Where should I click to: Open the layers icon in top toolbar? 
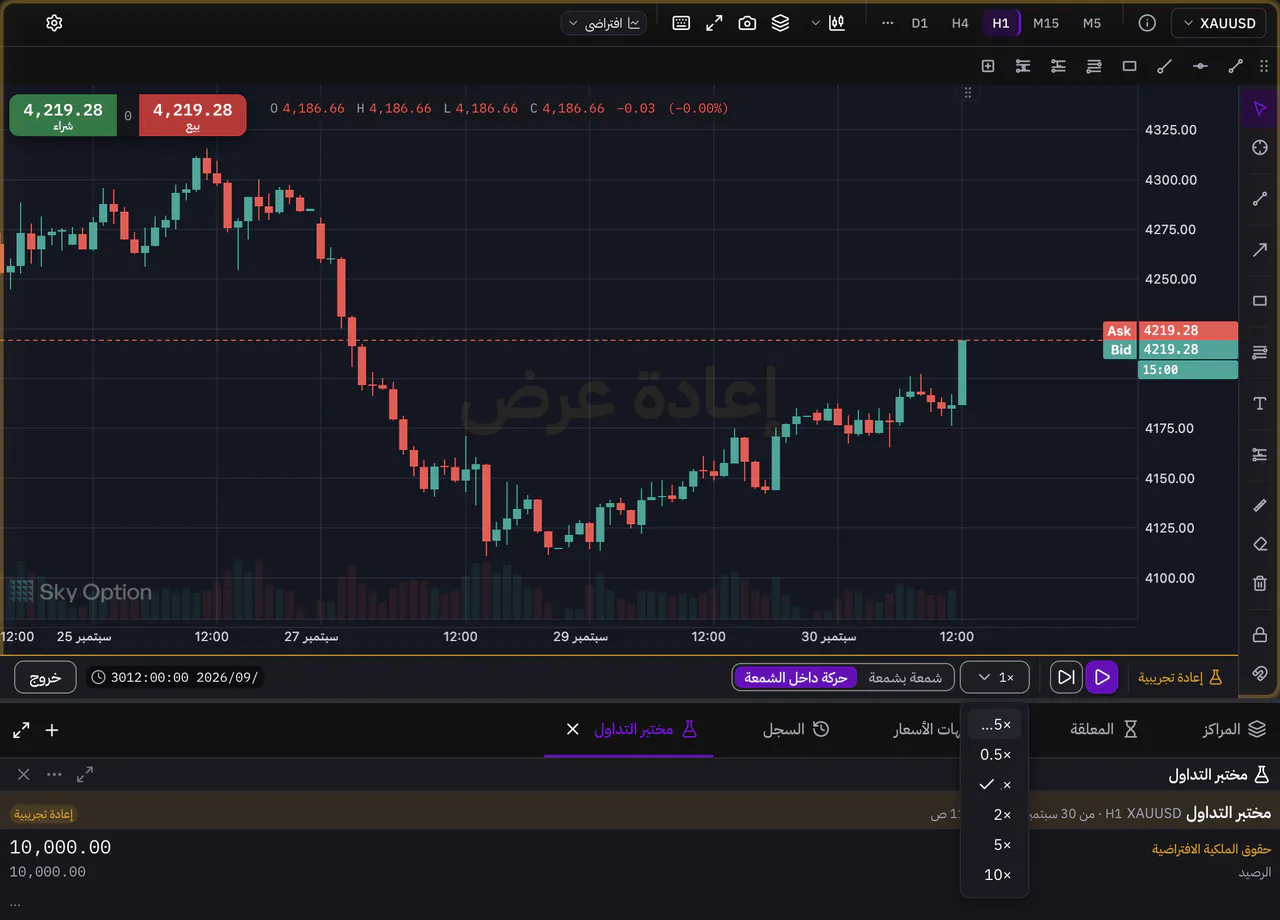(780, 23)
